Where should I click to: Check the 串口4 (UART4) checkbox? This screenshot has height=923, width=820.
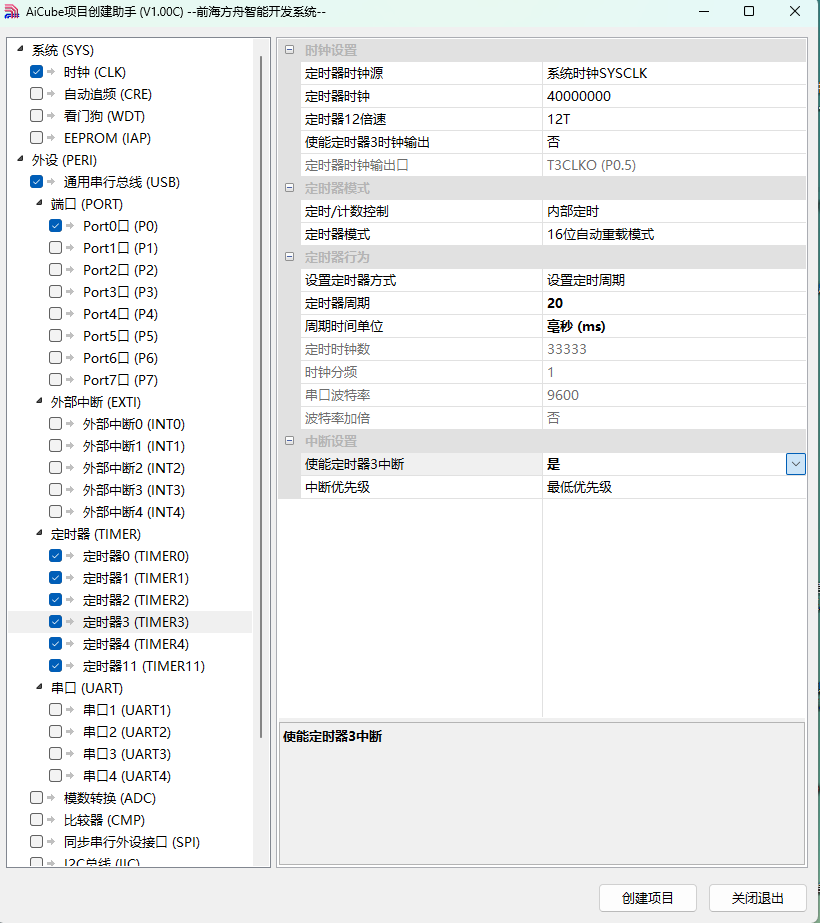point(55,775)
